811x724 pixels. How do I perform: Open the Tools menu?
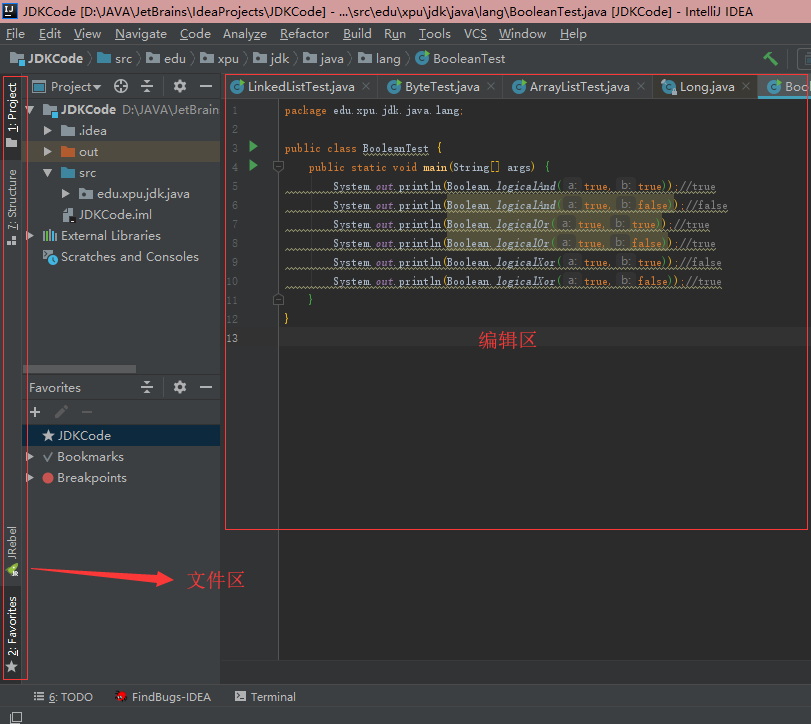pyautogui.click(x=434, y=34)
